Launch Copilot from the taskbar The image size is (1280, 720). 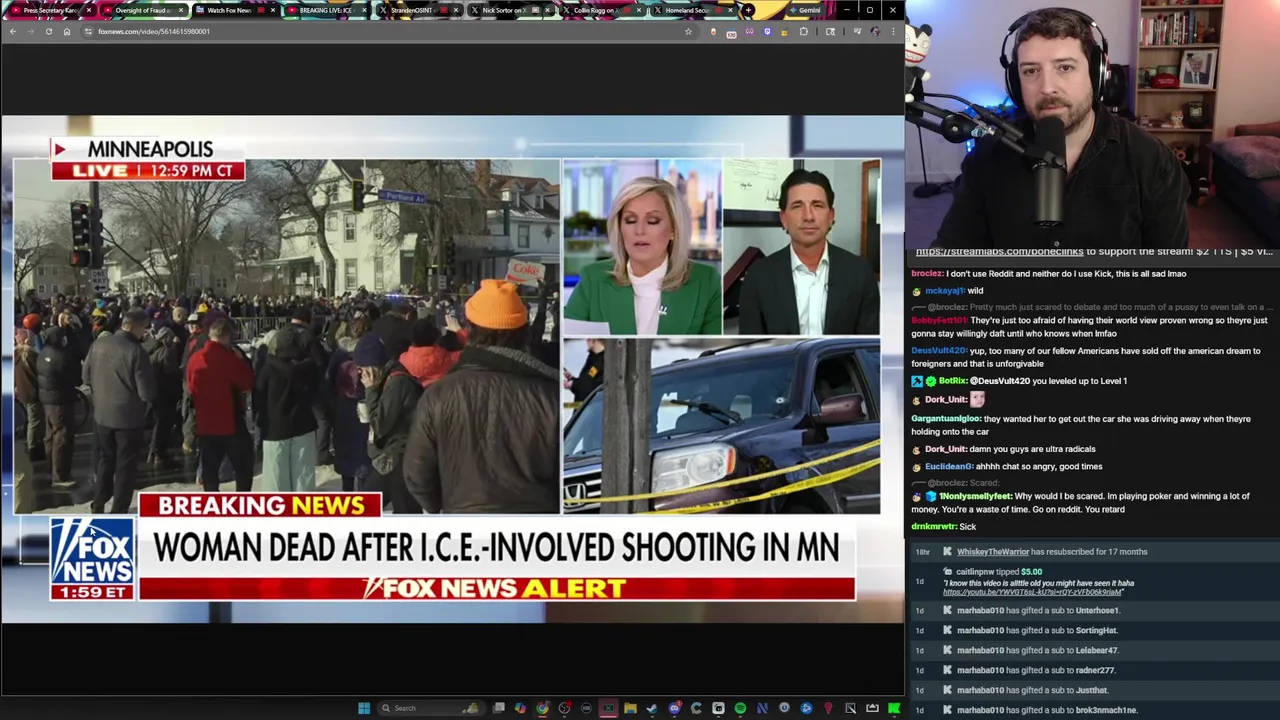click(520, 708)
